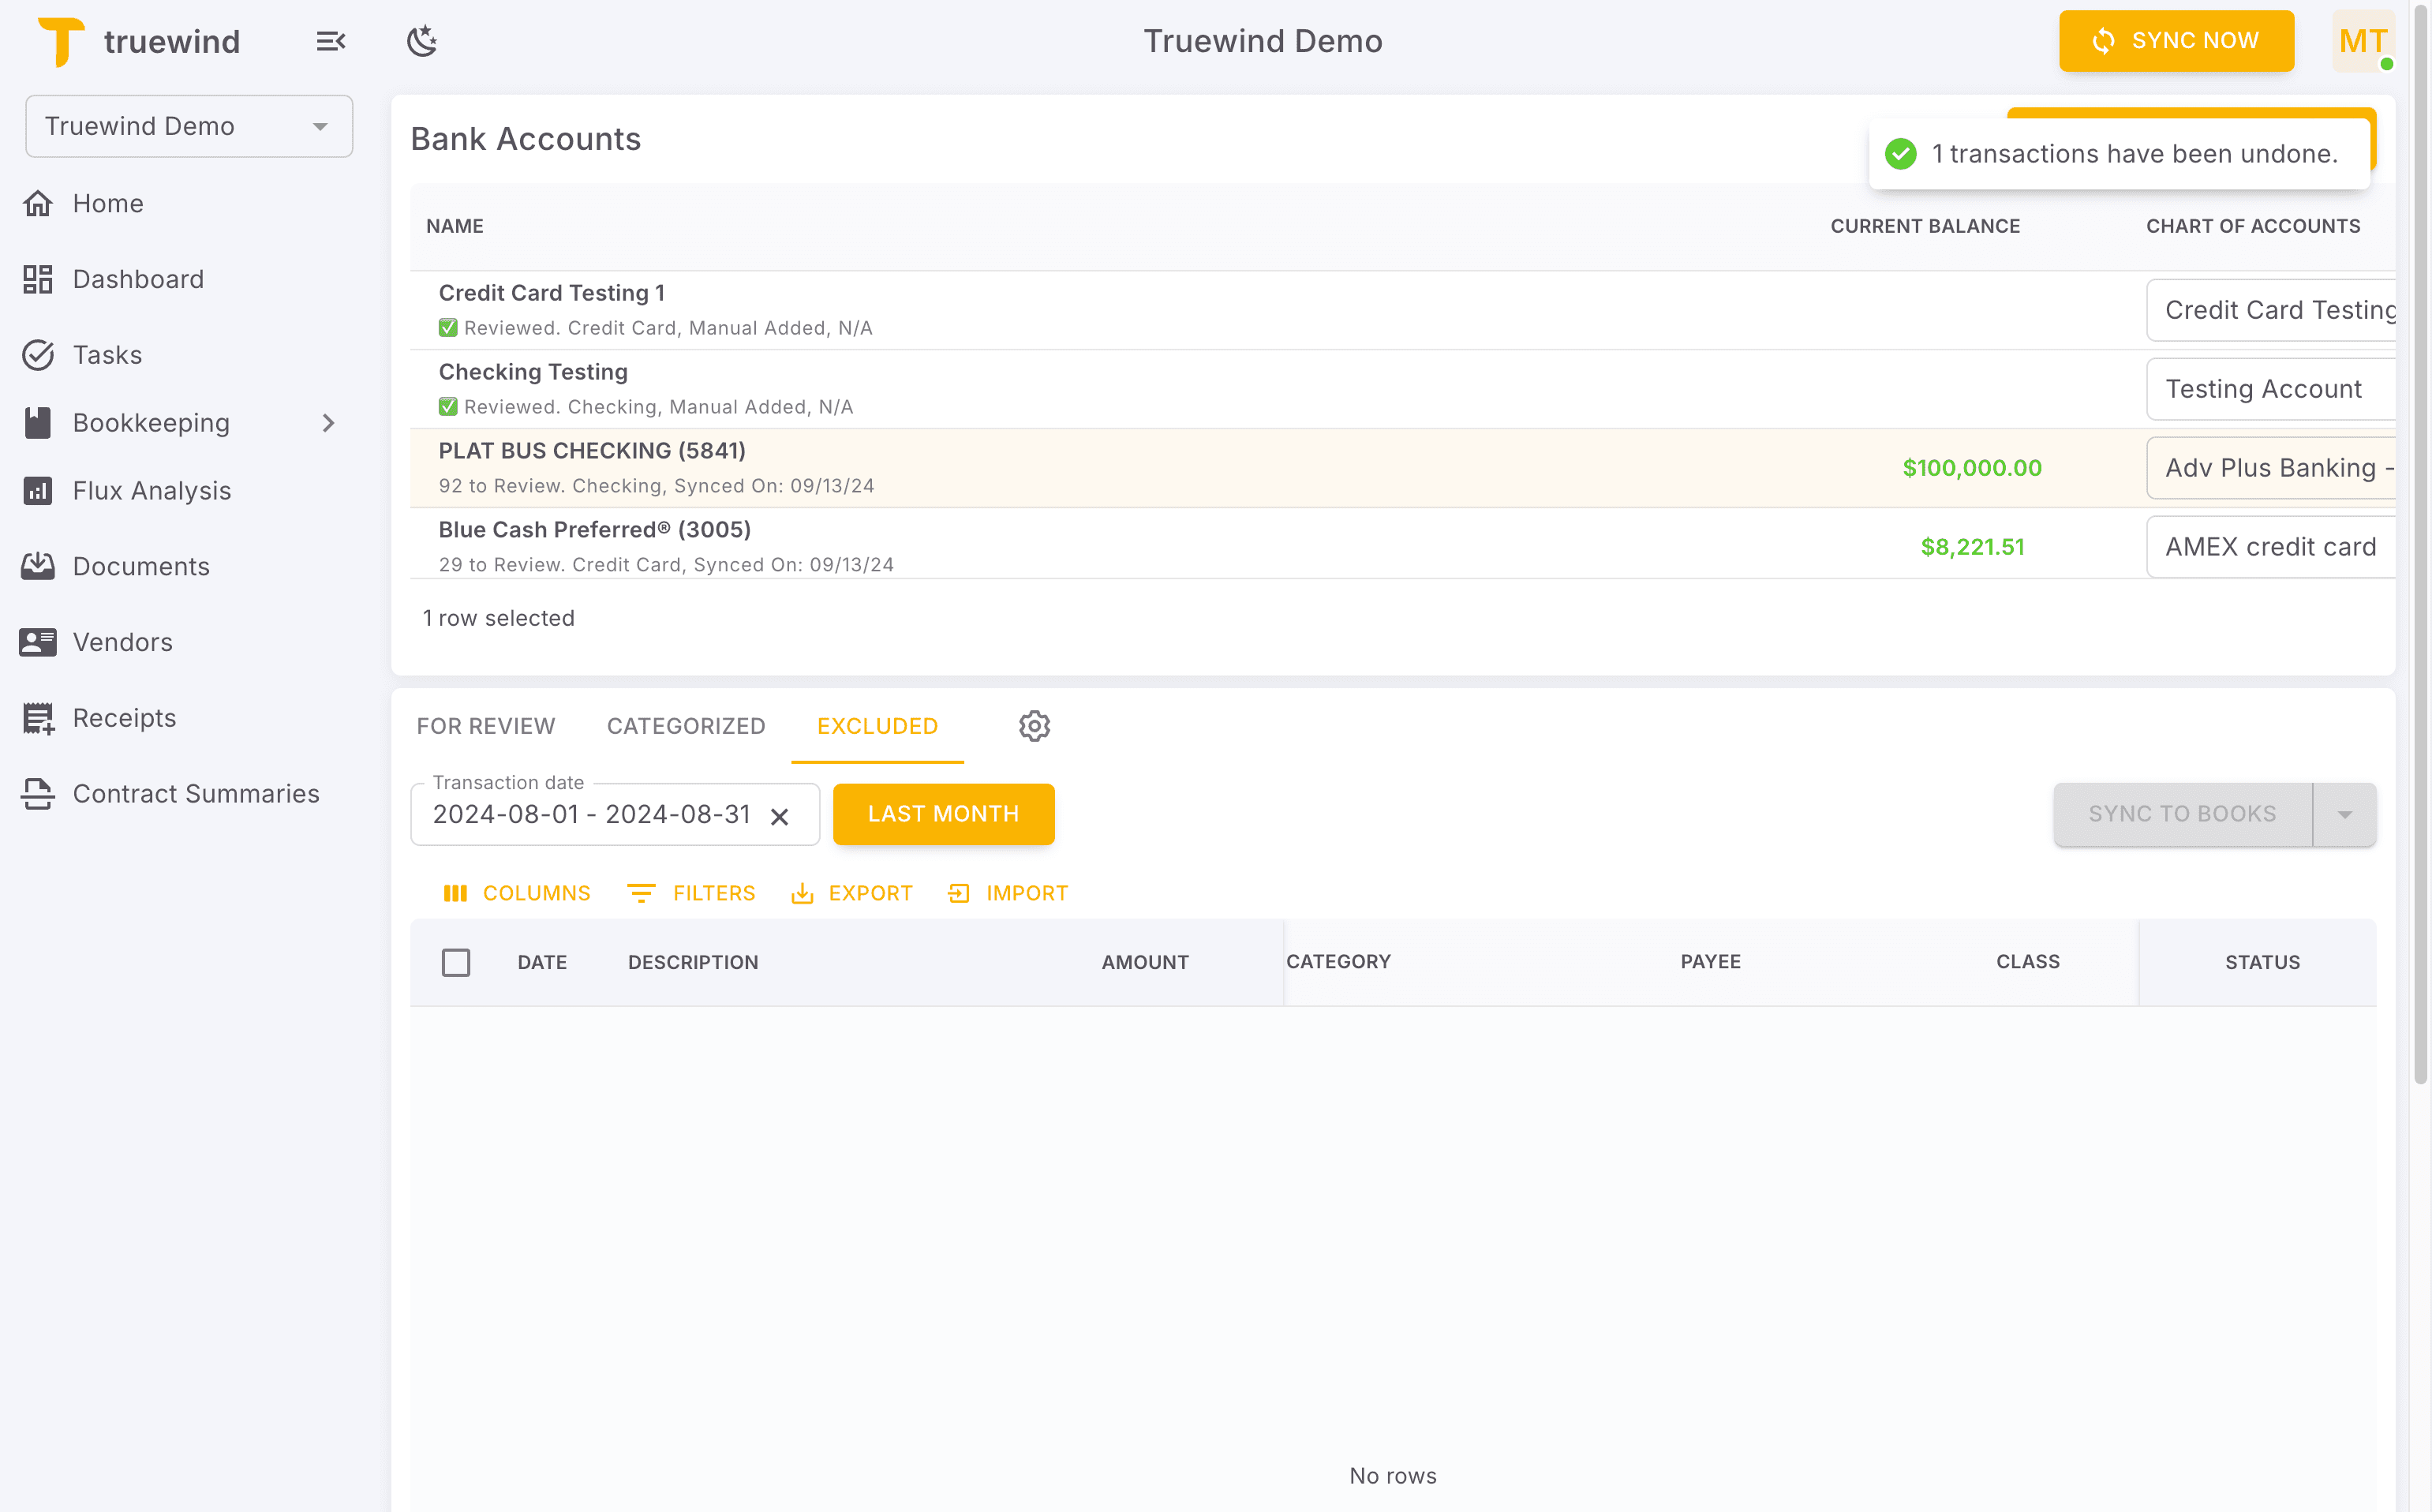The image size is (2432, 1512).
Task: Apply the LAST MONTH date filter
Action: tap(943, 814)
